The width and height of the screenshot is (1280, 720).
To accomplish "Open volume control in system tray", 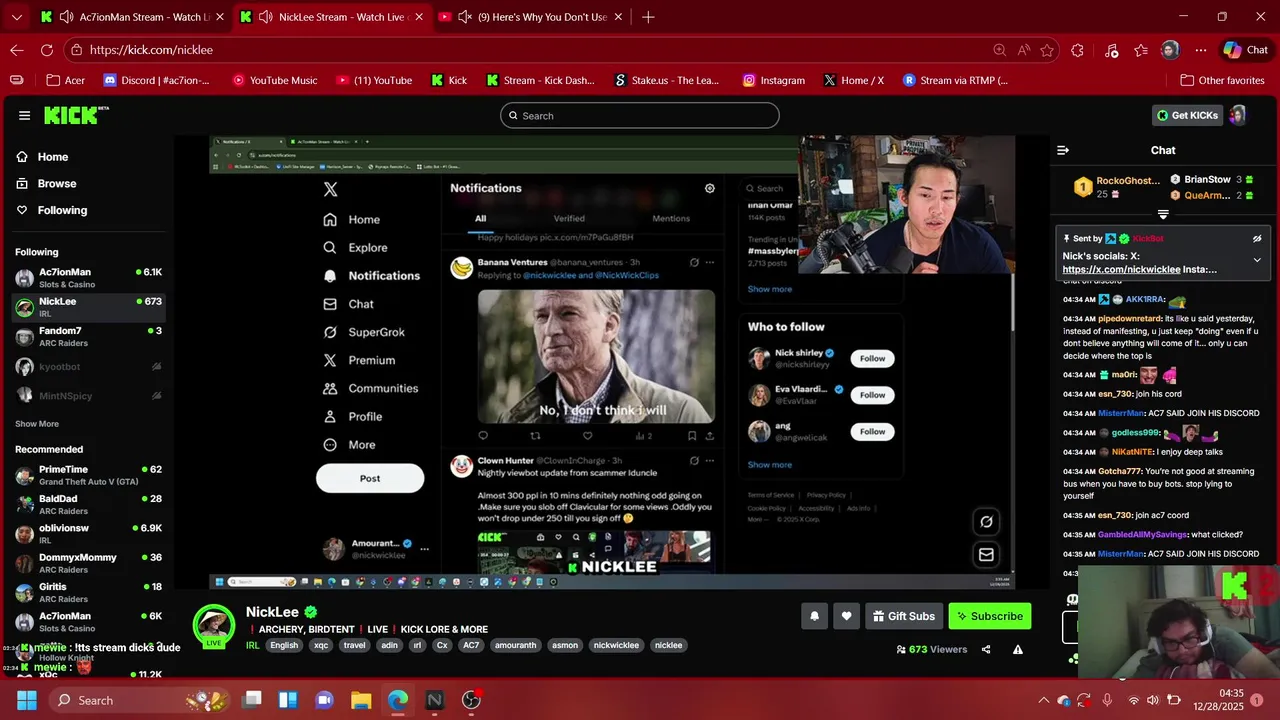I will click(x=1153, y=700).
